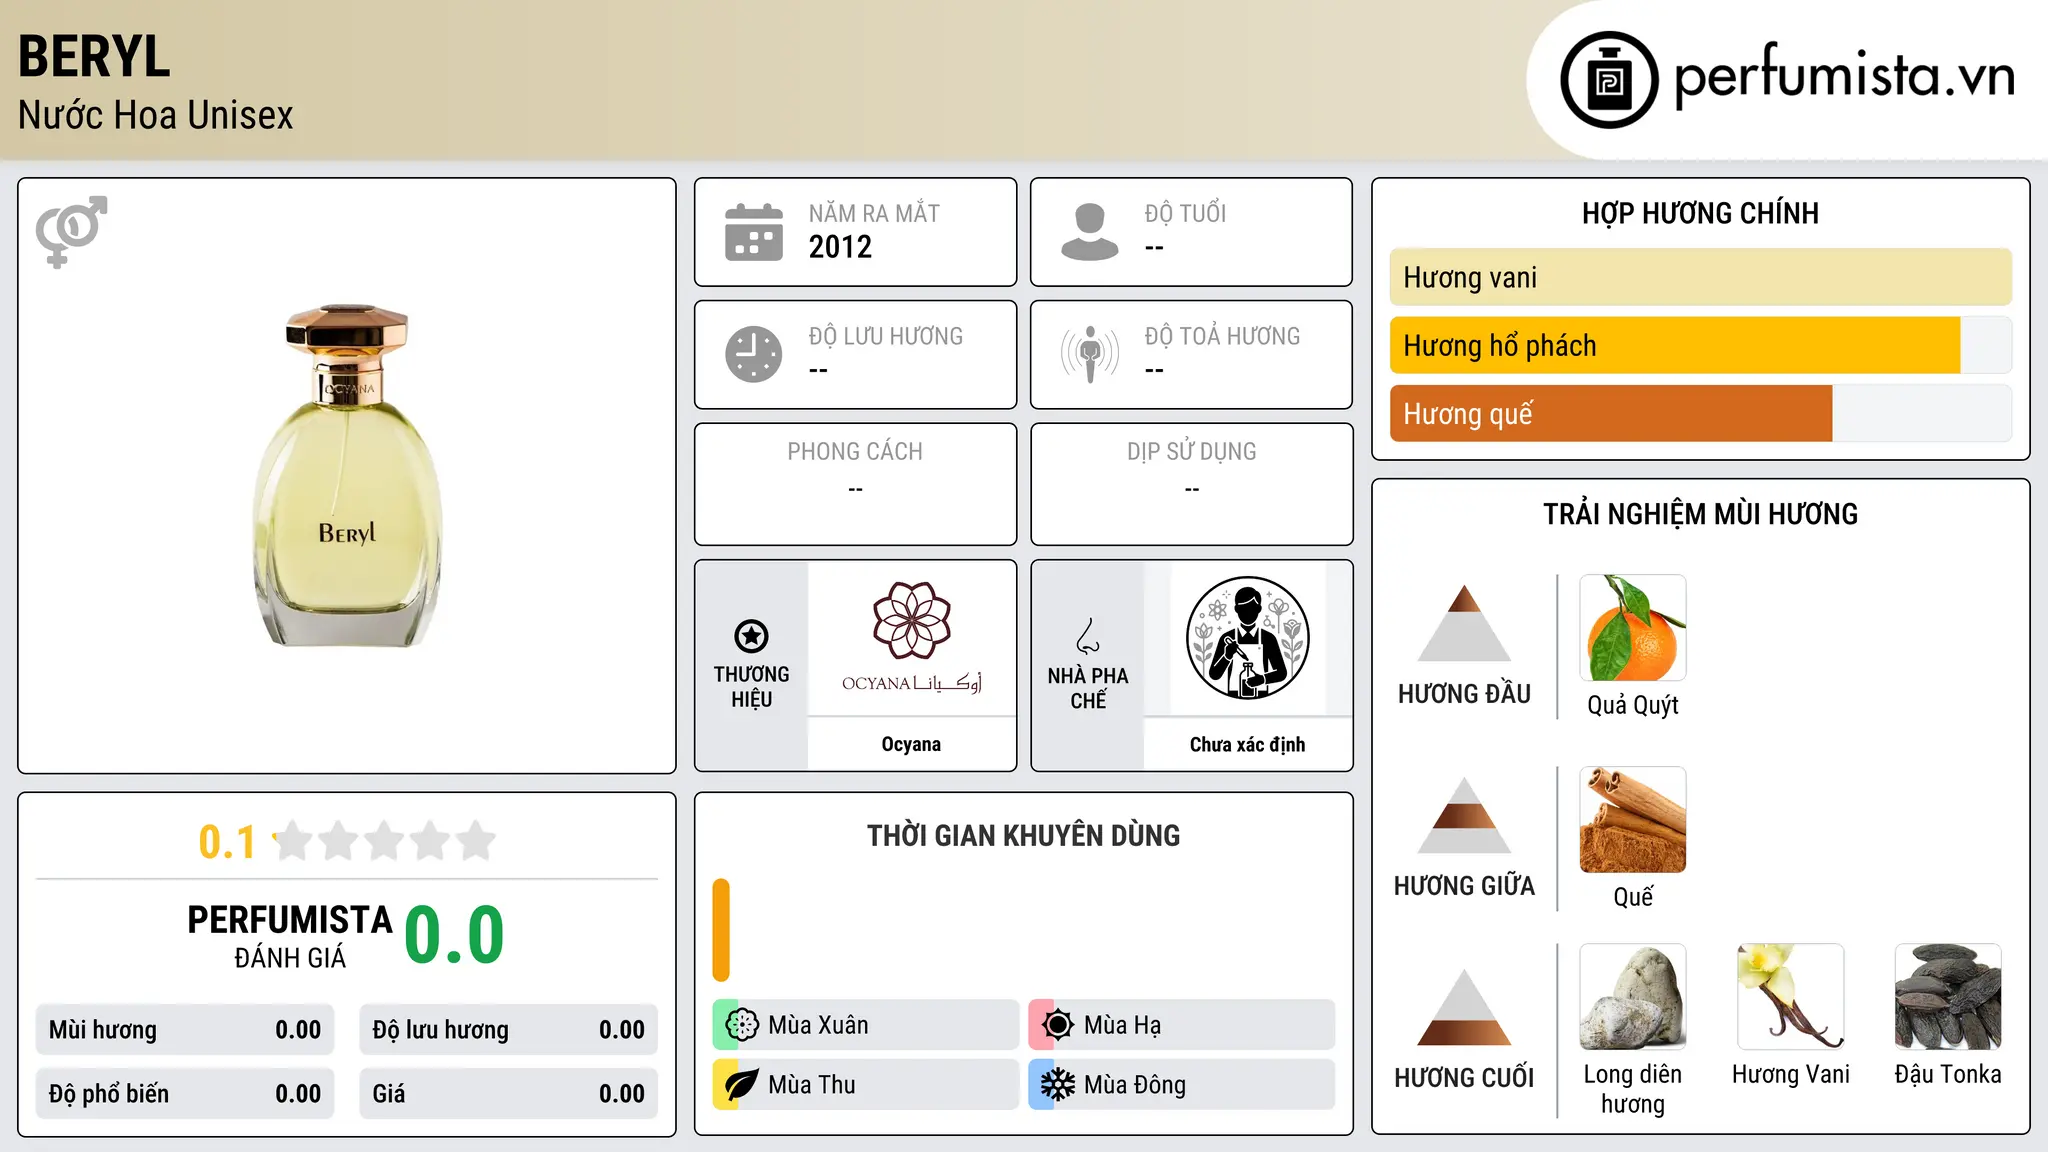The width and height of the screenshot is (2048, 1152).
Task: Click the ĐỘ TOẢ HƯƠNG sillage label
Action: click(1222, 336)
